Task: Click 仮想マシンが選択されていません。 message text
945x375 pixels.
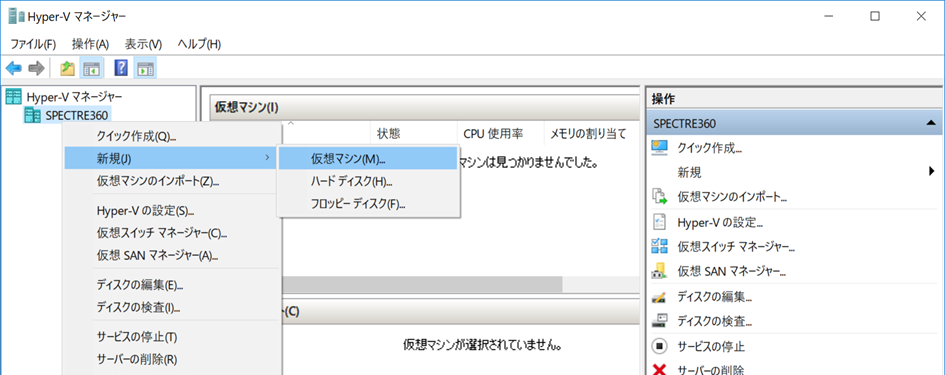Action: 483,346
